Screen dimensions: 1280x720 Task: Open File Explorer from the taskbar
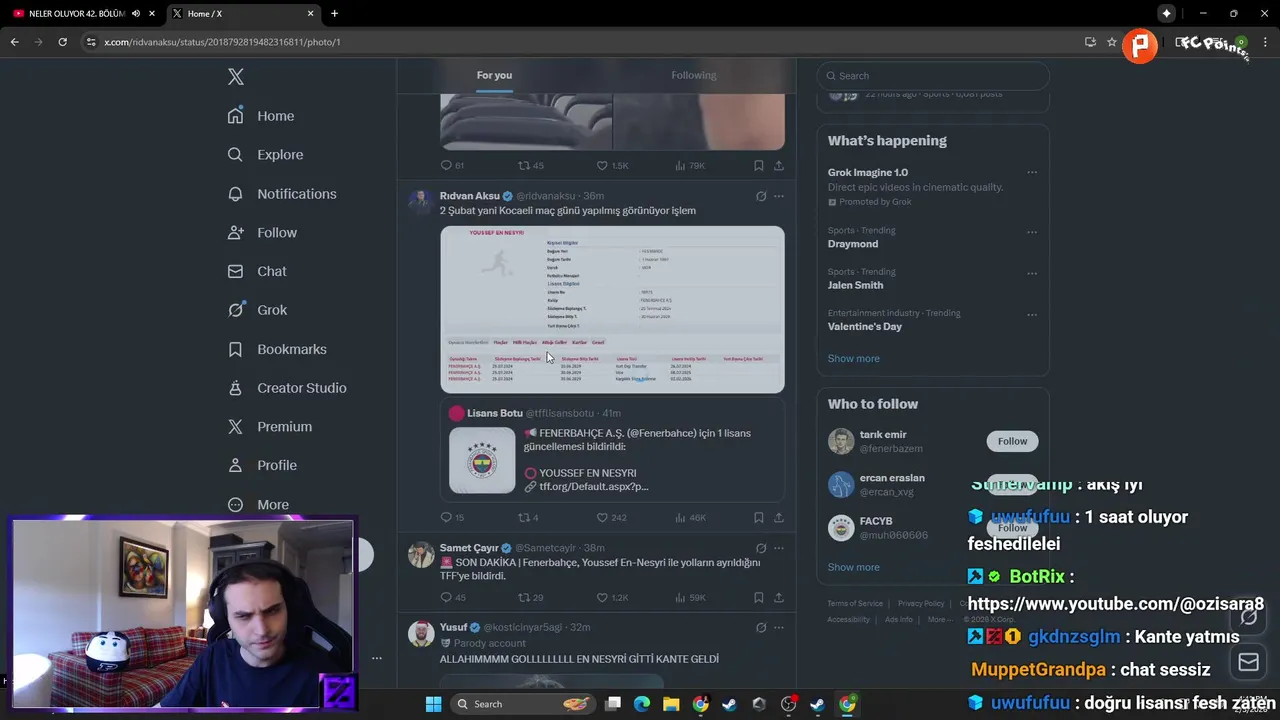coord(671,704)
